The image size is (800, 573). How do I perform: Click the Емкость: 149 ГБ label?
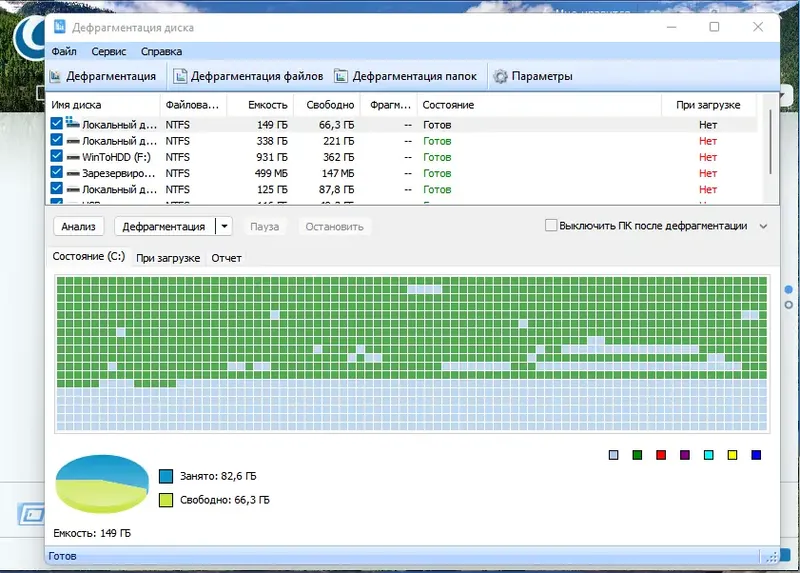[x=92, y=533]
